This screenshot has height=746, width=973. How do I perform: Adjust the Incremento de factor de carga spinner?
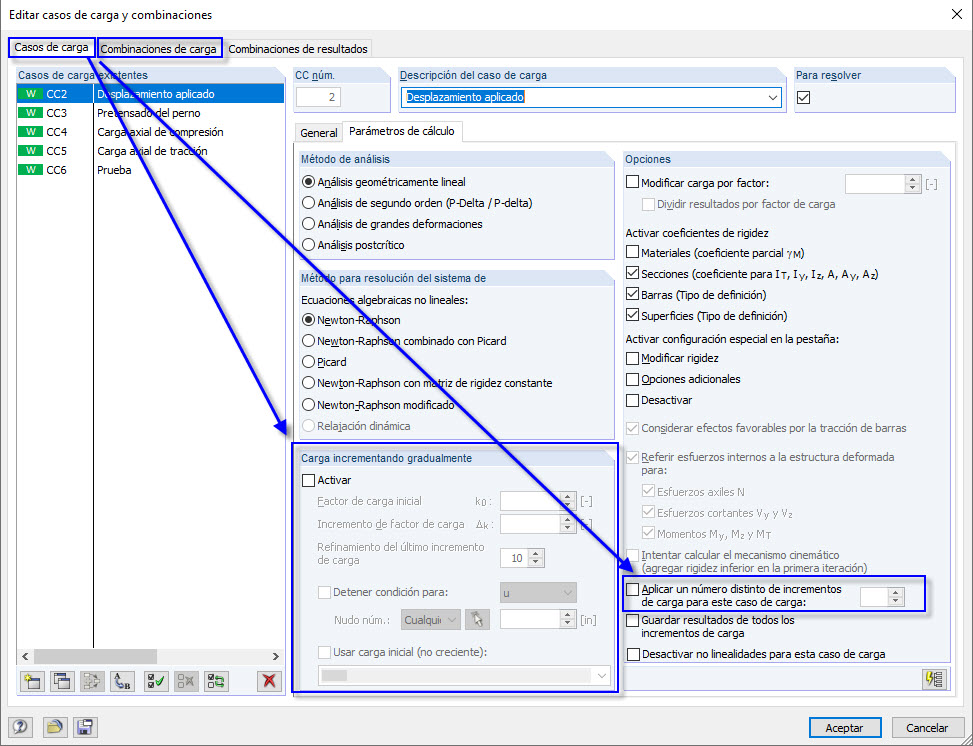click(567, 524)
